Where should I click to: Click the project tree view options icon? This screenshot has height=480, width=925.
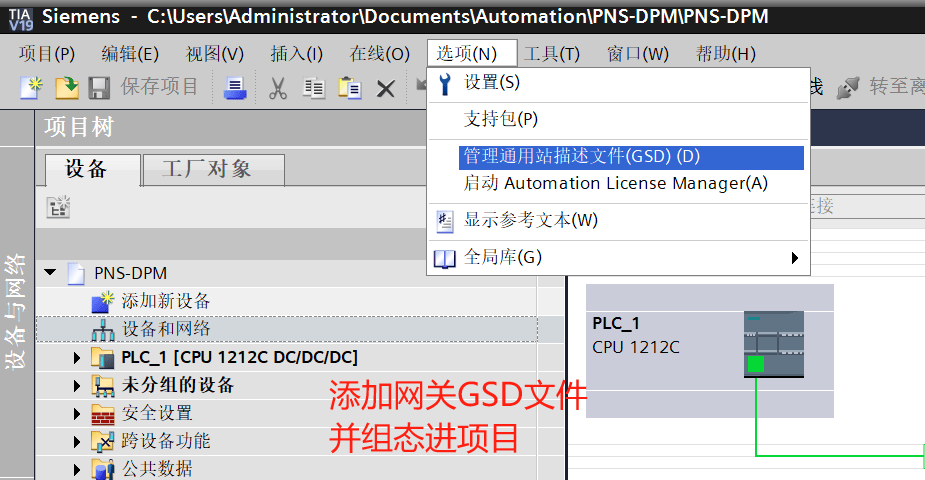click(x=58, y=207)
